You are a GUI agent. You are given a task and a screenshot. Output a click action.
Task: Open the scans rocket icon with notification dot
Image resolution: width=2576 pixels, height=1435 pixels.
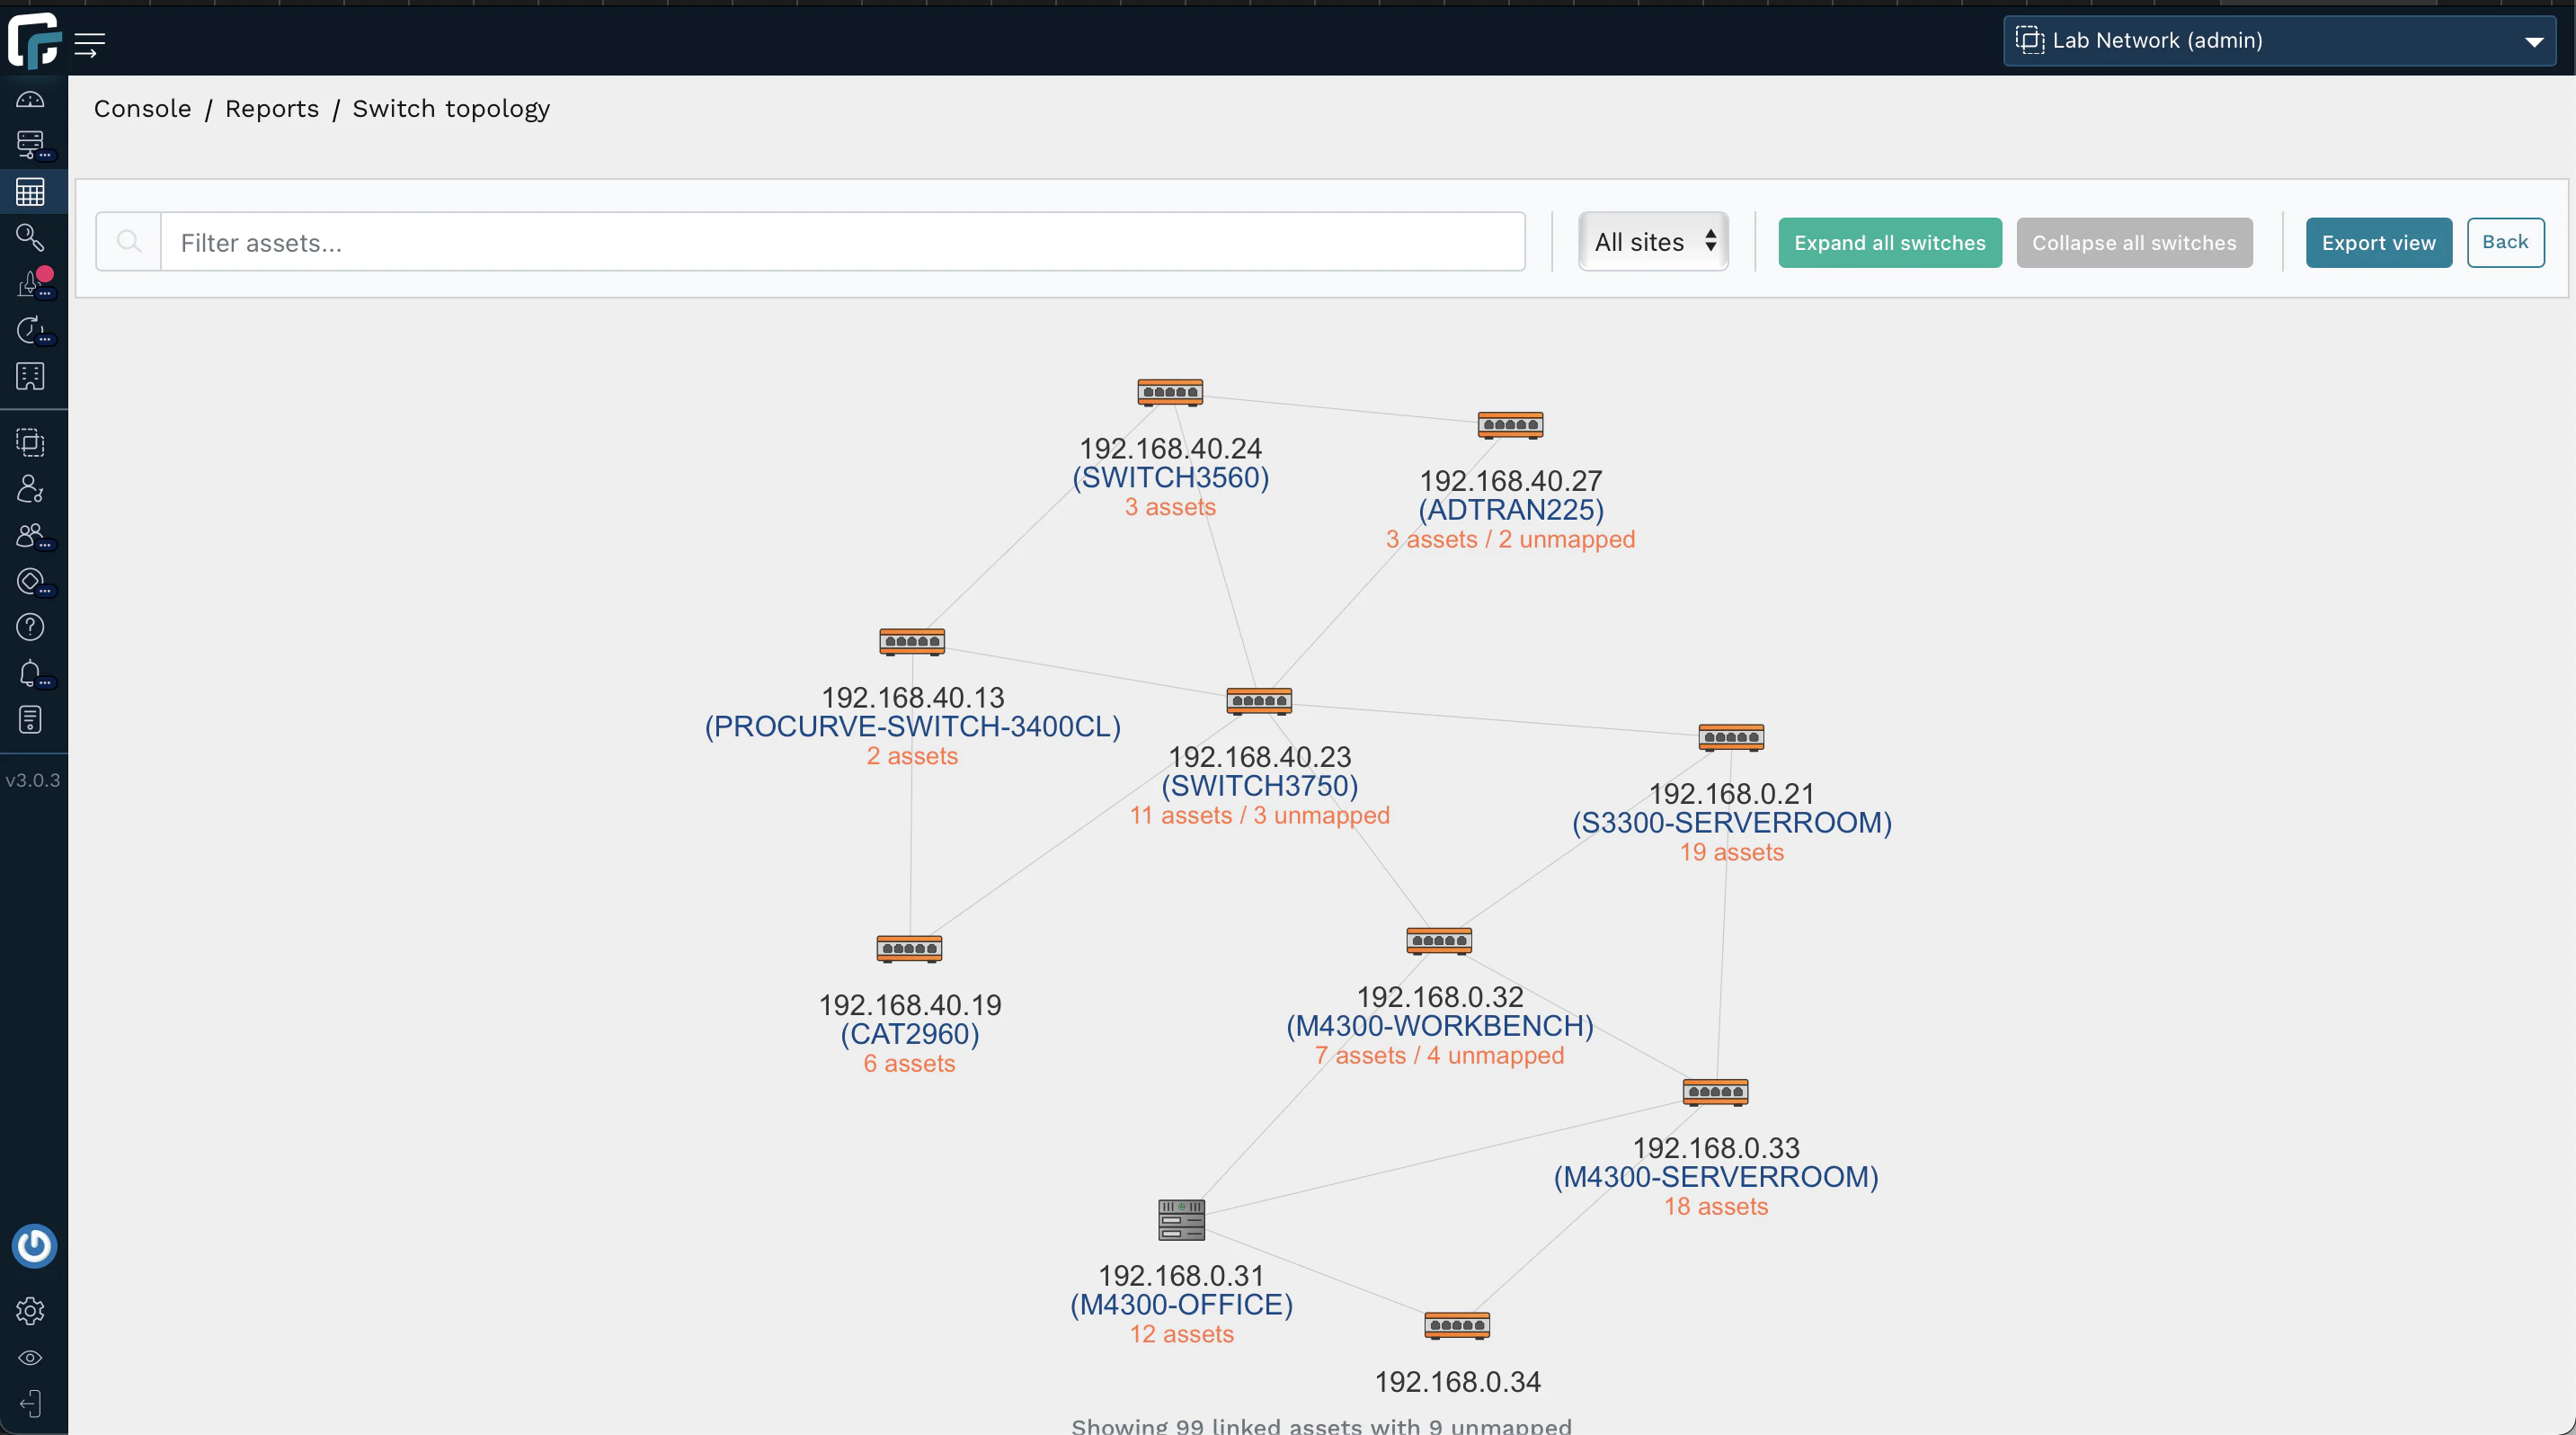[x=30, y=284]
